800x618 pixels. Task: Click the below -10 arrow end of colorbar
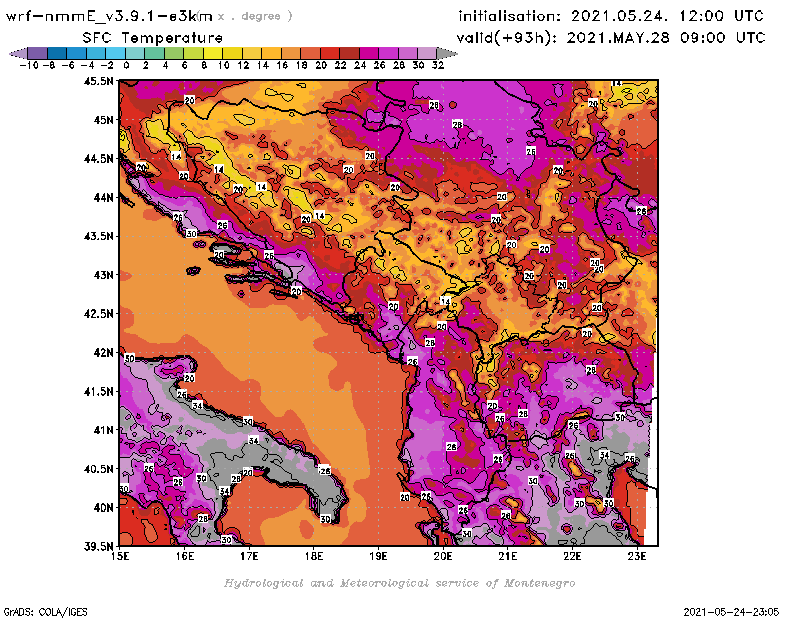coord(18,53)
